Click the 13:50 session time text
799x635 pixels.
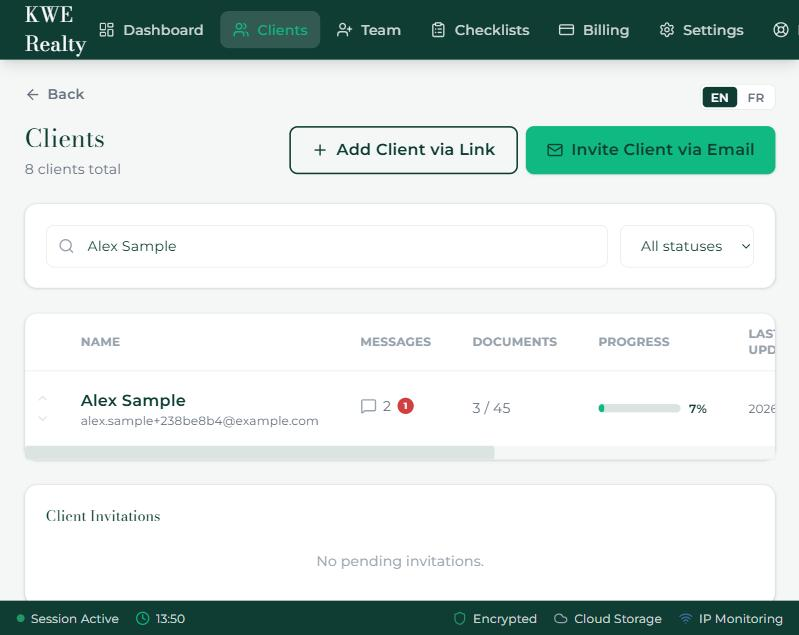[170, 619]
